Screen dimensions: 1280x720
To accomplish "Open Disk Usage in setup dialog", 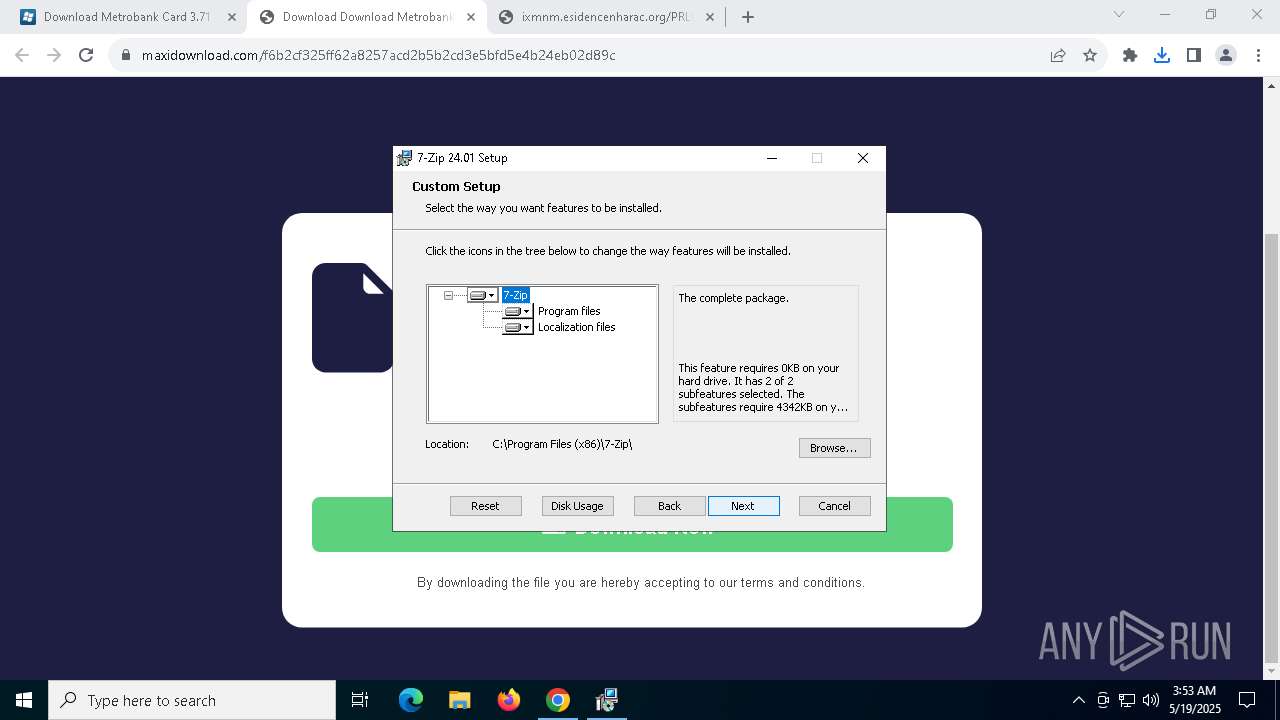I will pyautogui.click(x=577, y=506).
